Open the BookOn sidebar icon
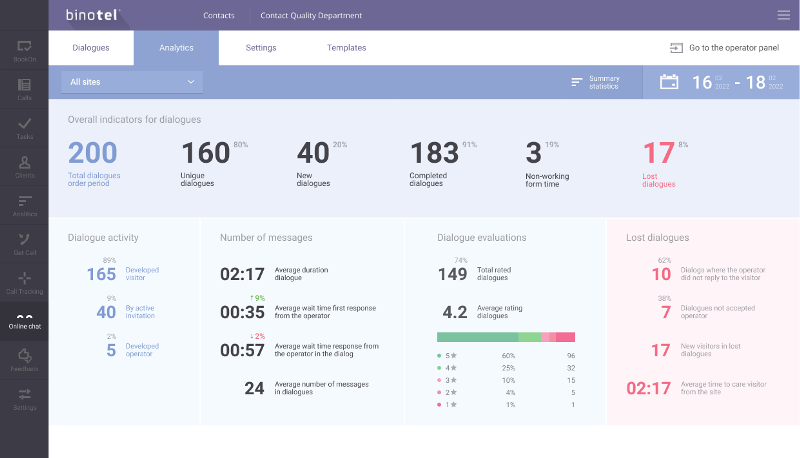 [x=24, y=50]
